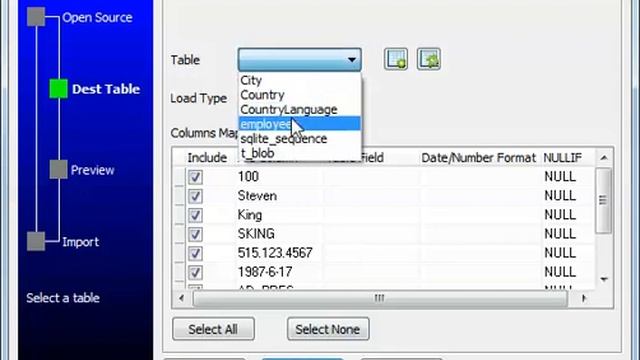Toggle Include checkbox for 1987-6-17 row
The width and height of the screenshot is (640, 360).
coord(195,272)
